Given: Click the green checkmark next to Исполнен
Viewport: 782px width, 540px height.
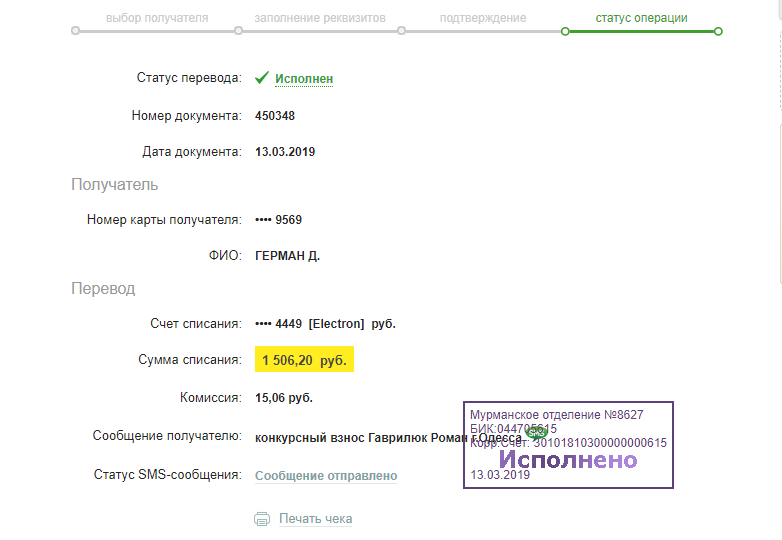Looking at the screenshot, I should pos(262,78).
